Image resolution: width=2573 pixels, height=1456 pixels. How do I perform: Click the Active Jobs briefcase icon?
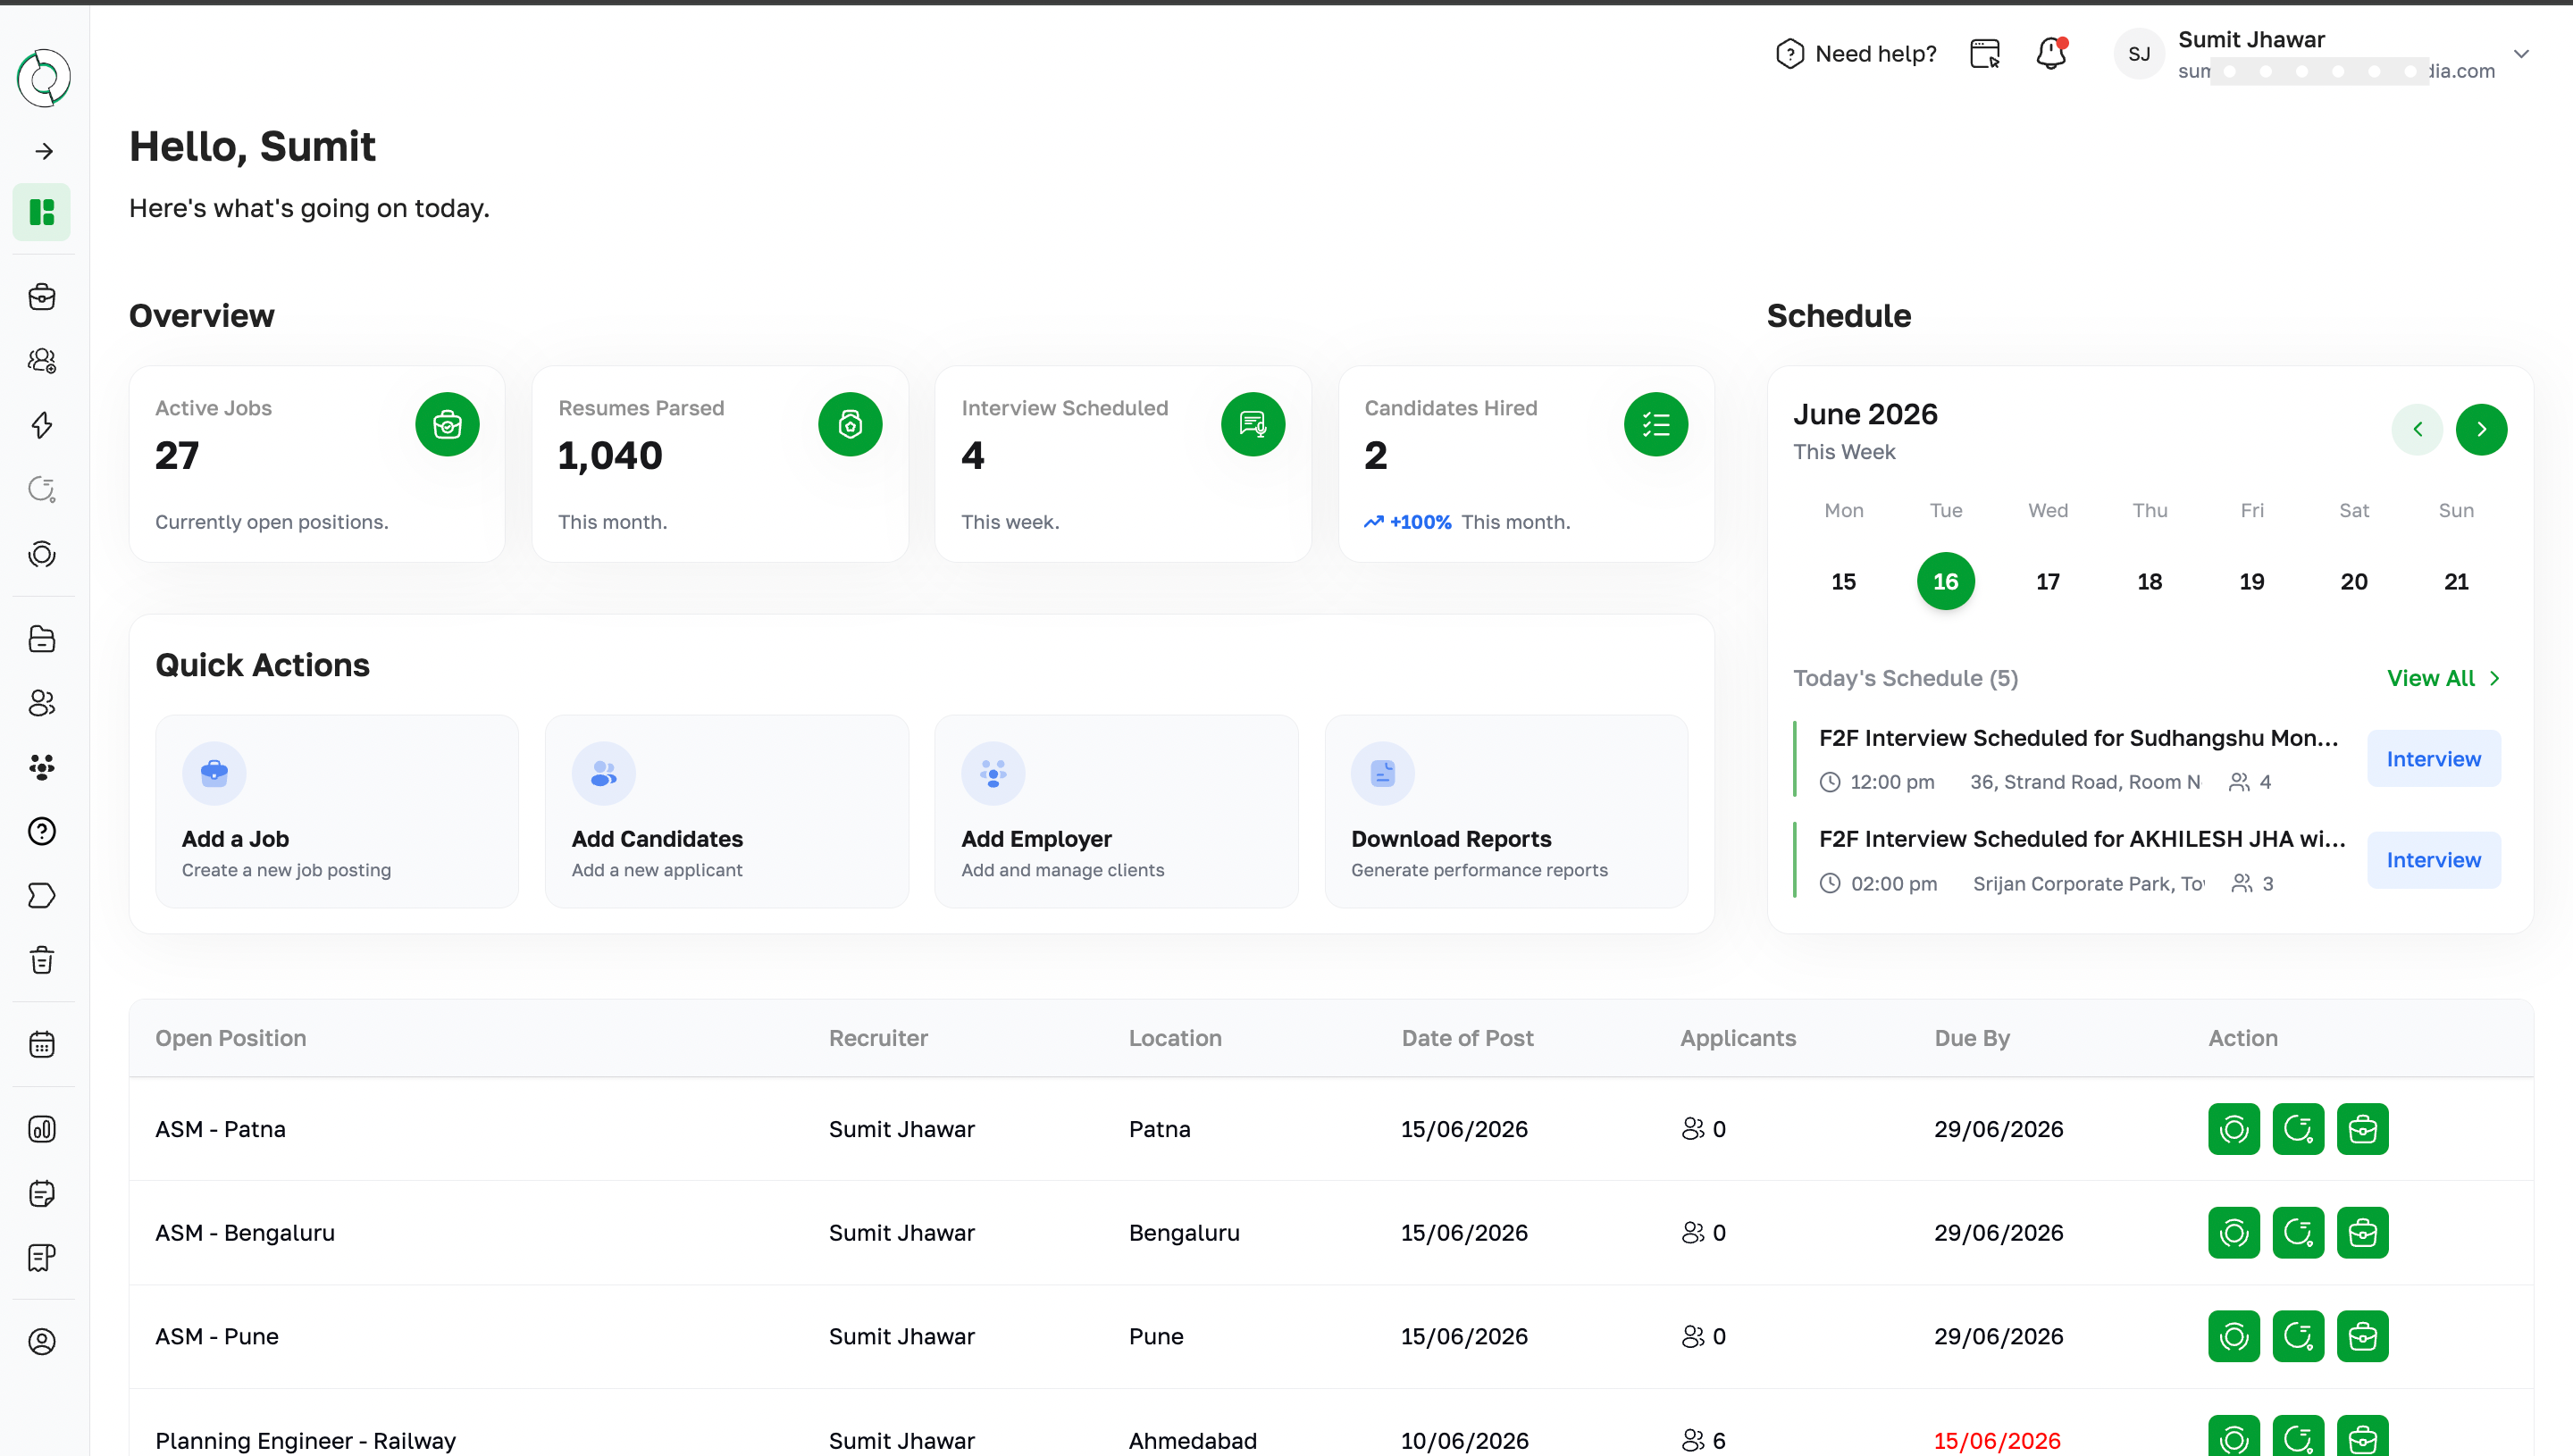click(447, 424)
